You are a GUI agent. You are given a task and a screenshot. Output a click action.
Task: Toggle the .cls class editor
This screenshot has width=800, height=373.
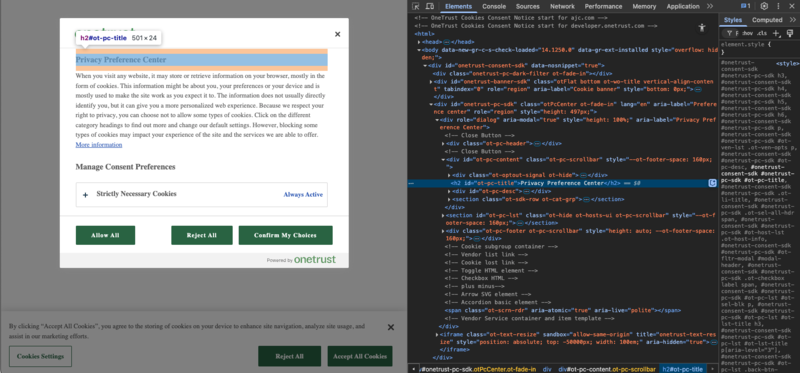point(762,33)
